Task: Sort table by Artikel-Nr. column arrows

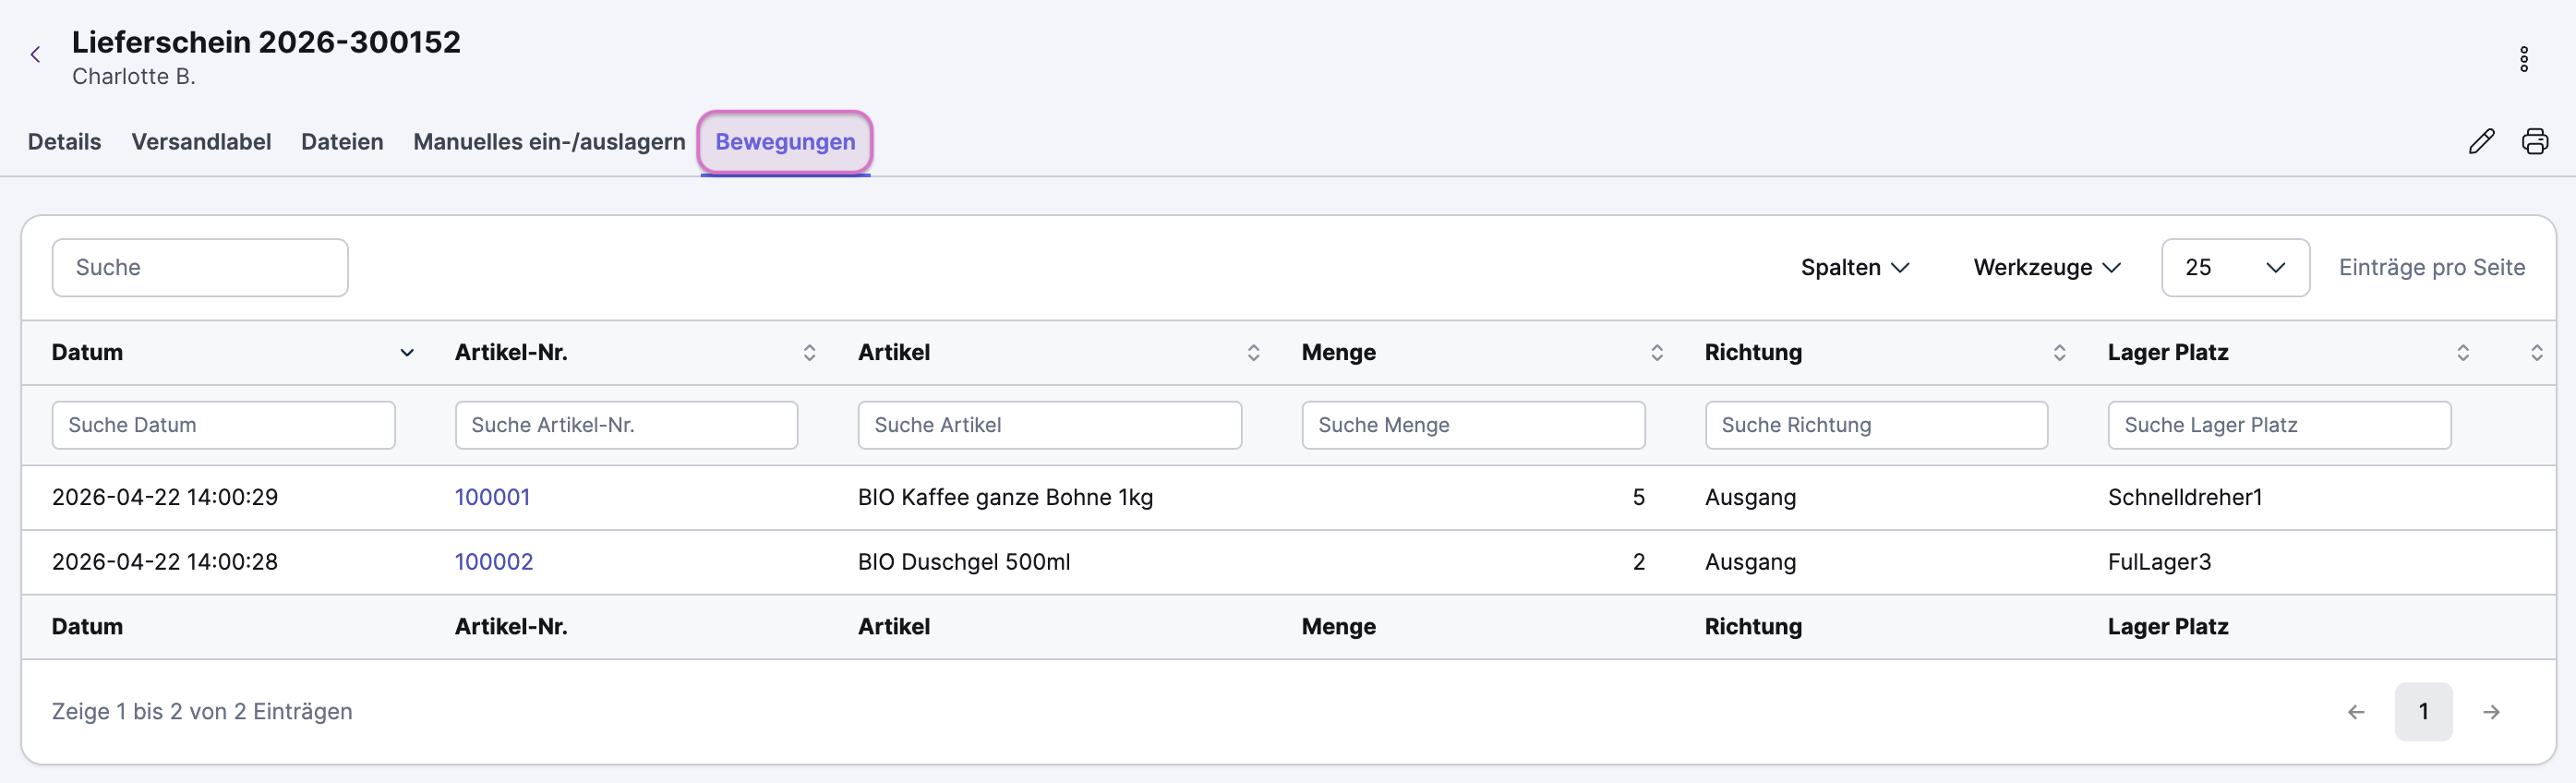Action: pyautogui.click(x=809, y=353)
